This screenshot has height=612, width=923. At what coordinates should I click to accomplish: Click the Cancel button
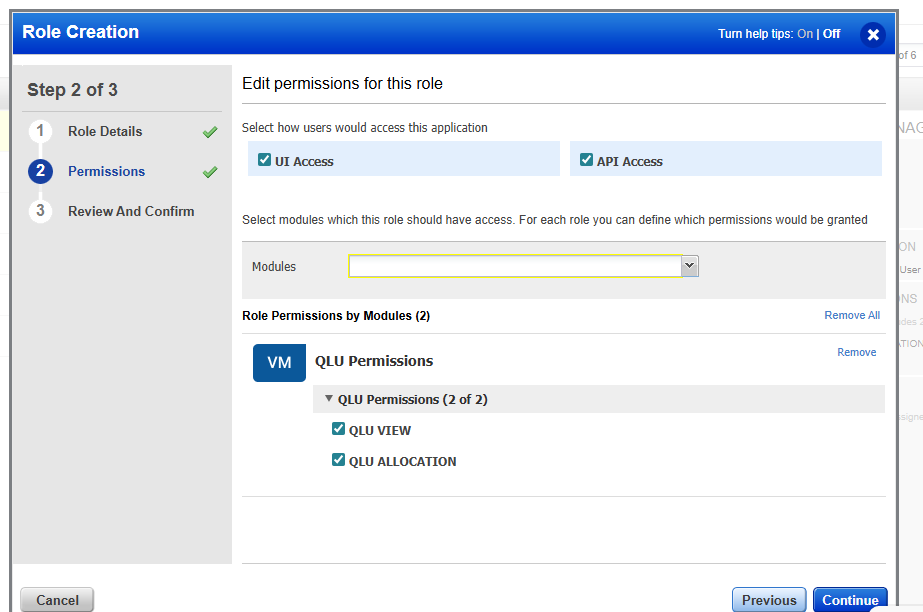(x=57, y=600)
